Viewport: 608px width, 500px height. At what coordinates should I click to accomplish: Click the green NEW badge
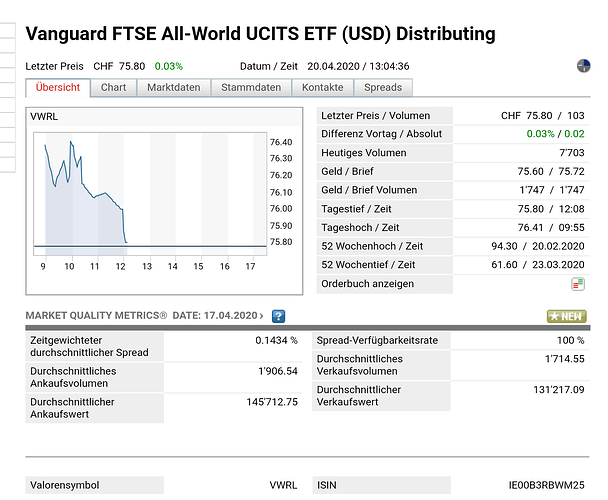567,316
